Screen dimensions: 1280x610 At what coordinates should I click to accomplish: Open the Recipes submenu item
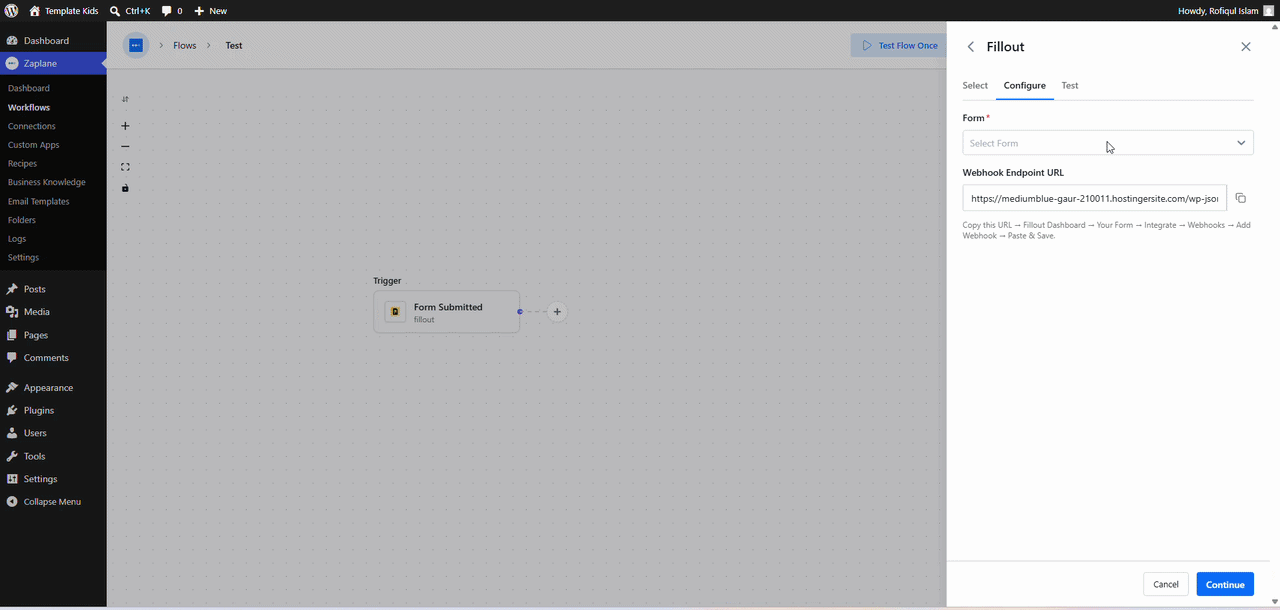coord(23,163)
